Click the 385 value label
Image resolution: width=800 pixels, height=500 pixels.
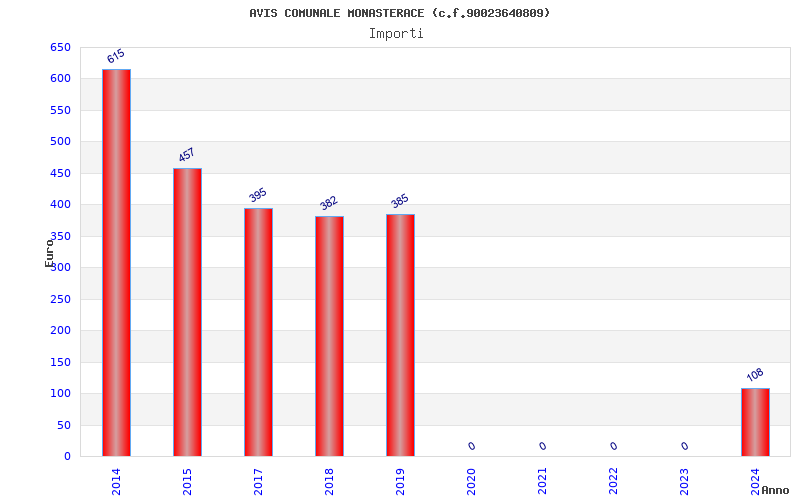pos(400,201)
